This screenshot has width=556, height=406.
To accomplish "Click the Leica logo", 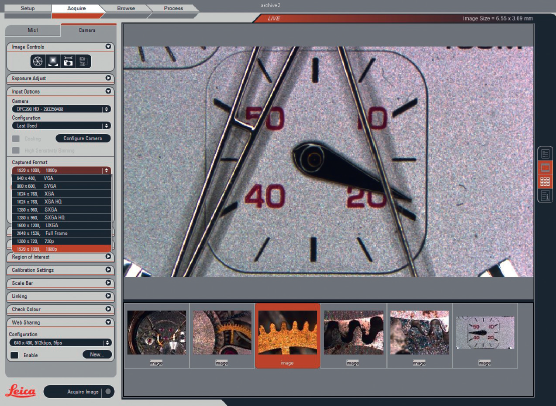I will point(21,391).
